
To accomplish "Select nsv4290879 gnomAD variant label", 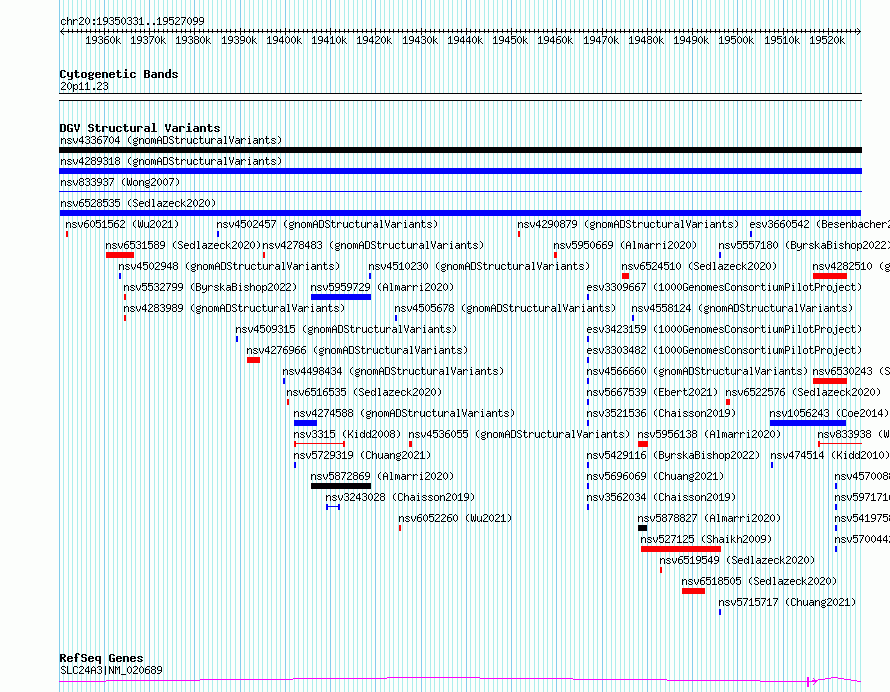I will click(x=628, y=224).
